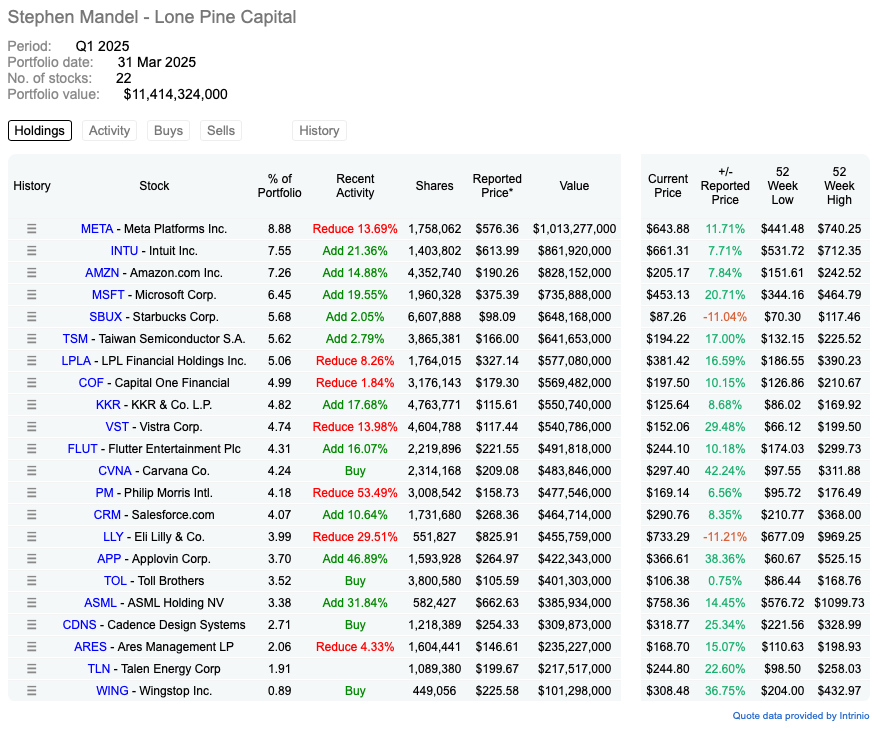The height and width of the screenshot is (731, 880).
Task: Open history icon for LLY row
Action: (31, 537)
